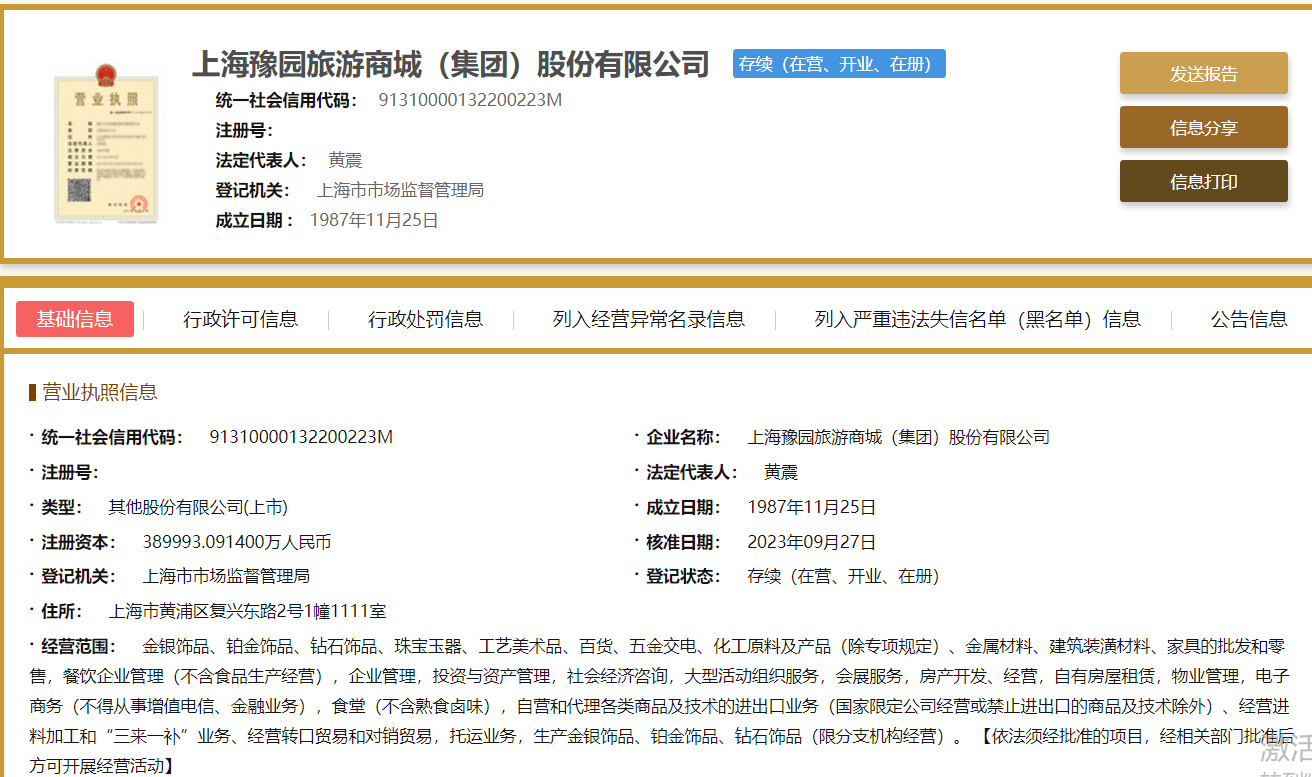The height and width of the screenshot is (777, 1312).
Task: Click 上海市市场监督管理局 in the header
Action: point(400,190)
